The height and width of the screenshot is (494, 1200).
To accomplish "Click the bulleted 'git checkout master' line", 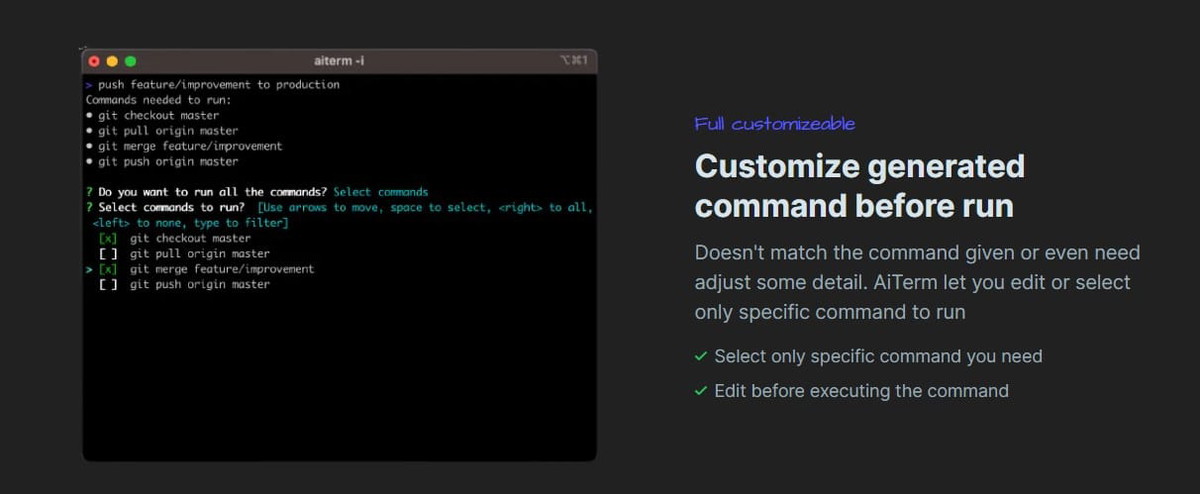I will [x=152, y=115].
